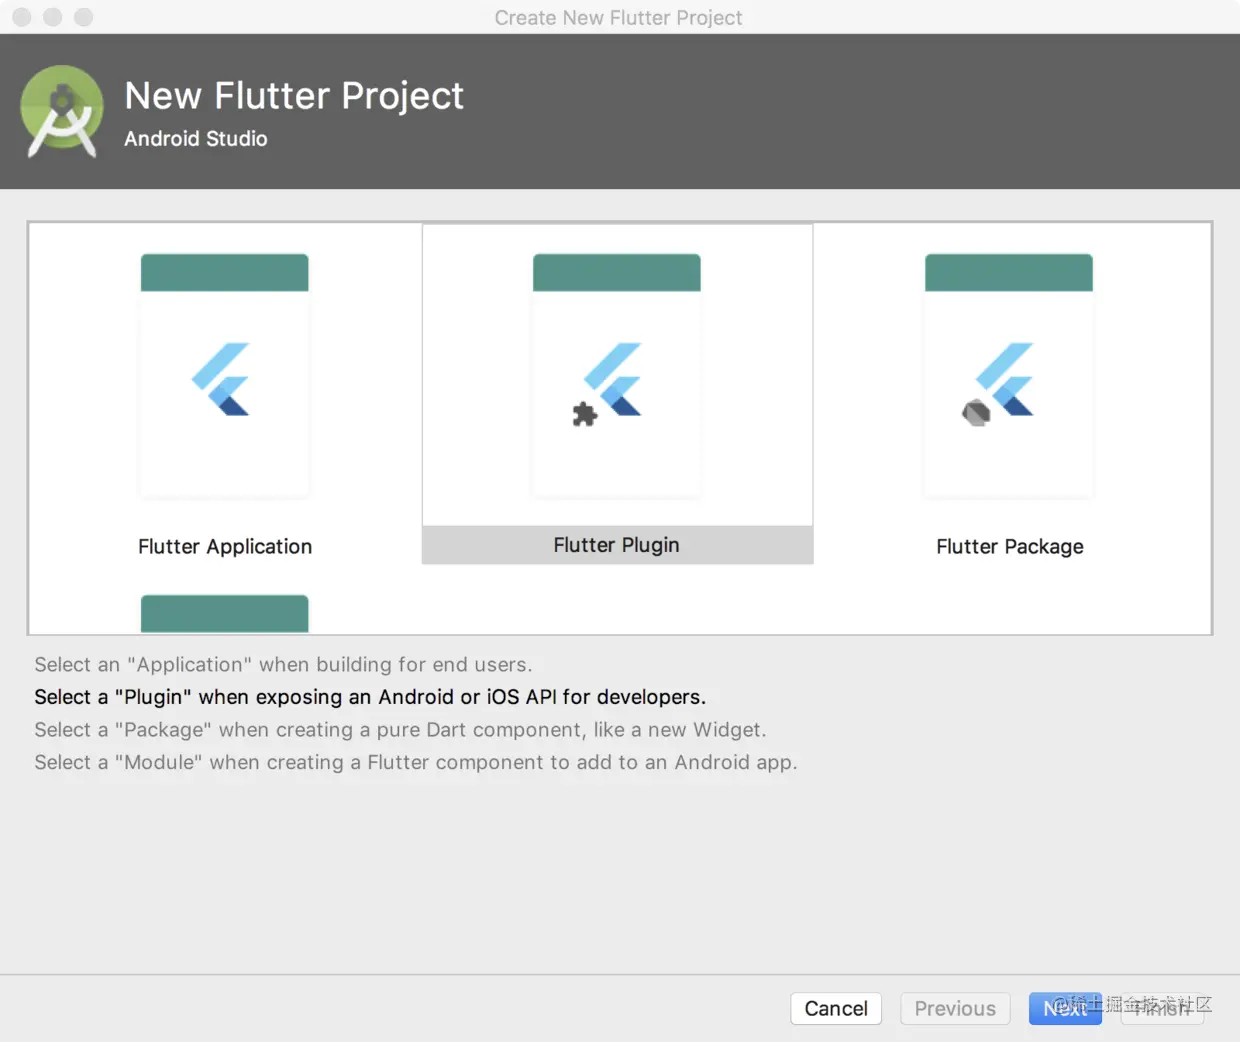1240x1042 pixels.
Task: Click the Flutter Package label
Action: (x=1010, y=546)
